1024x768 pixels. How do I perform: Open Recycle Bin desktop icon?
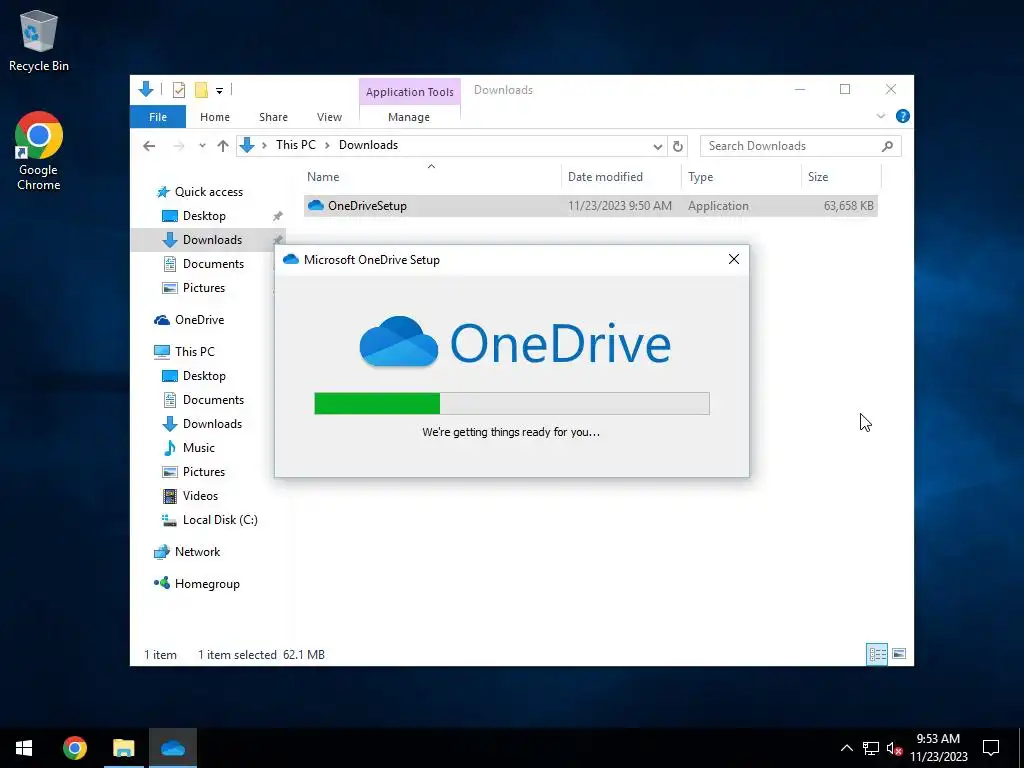39,40
